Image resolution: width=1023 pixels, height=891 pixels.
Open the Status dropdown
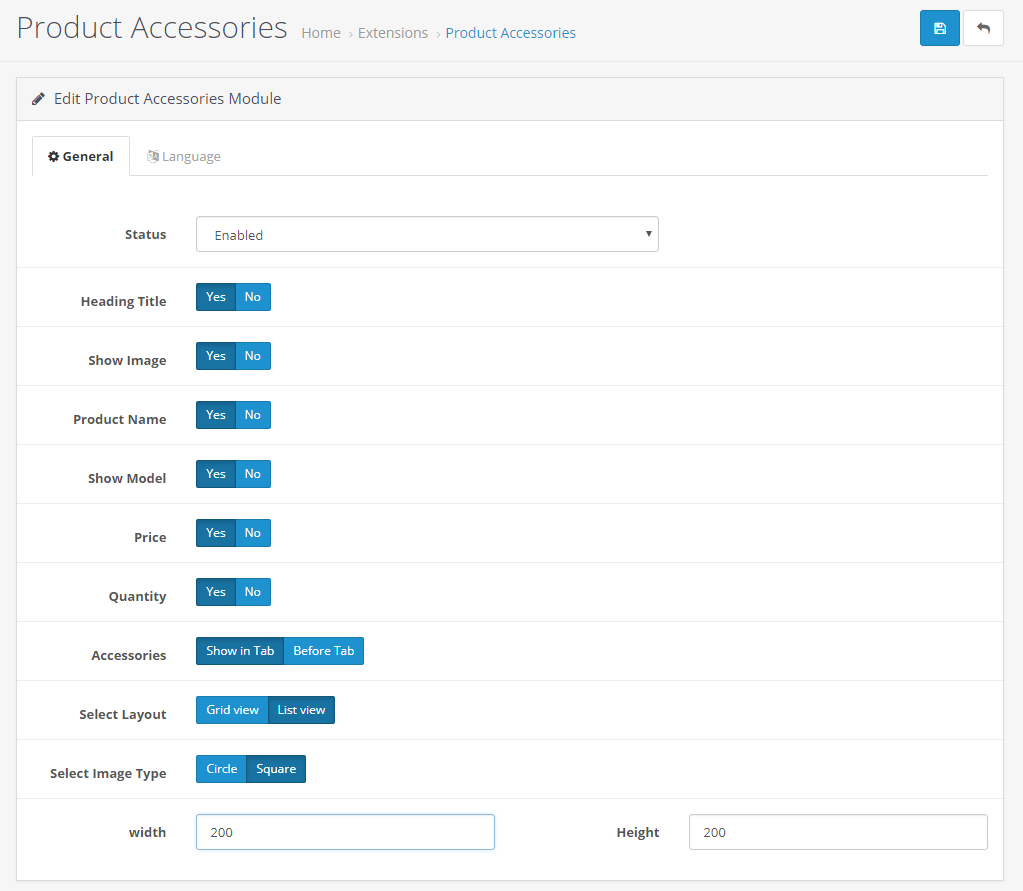(x=427, y=235)
